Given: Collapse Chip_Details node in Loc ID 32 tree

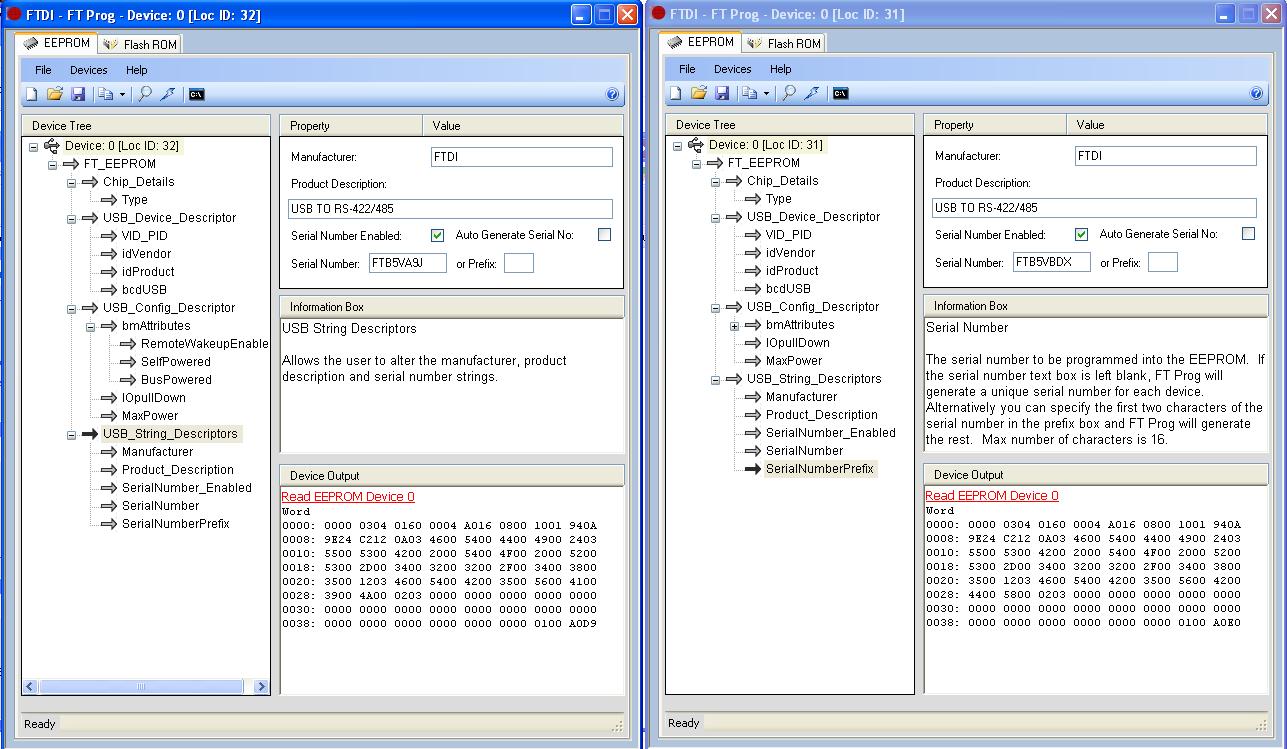Looking at the screenshot, I should click(71, 182).
